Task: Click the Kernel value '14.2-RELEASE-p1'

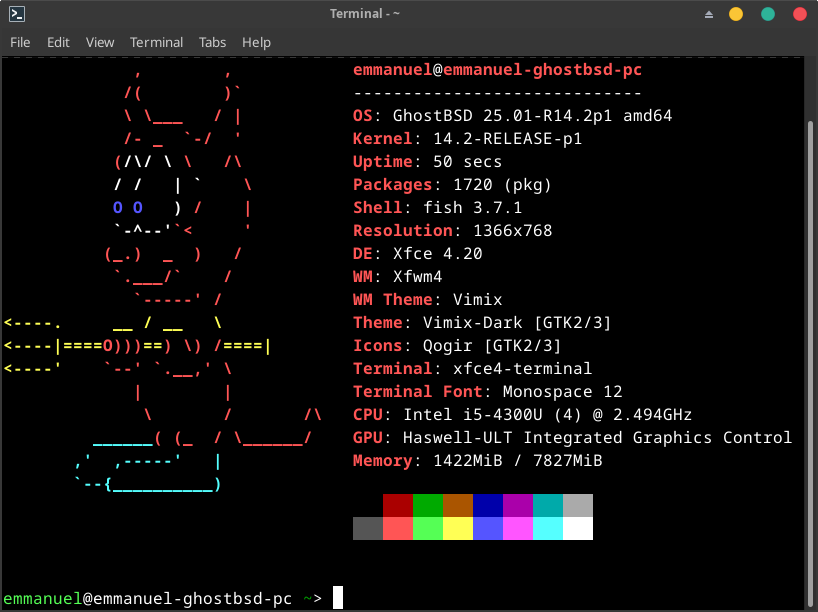Action: [507, 138]
